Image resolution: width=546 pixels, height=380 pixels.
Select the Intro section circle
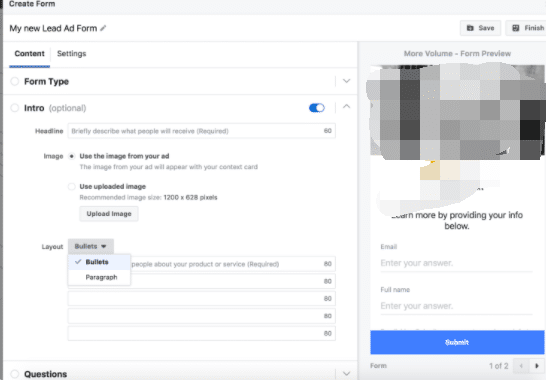pos(15,108)
